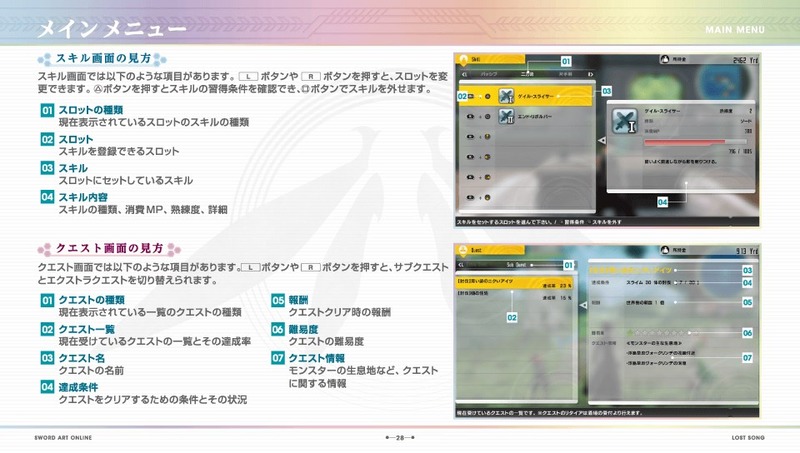Image resolution: width=800 pixels, height=453 pixels.
Task: Click the triangle pointer left of skill detail panel
Action: (x=602, y=140)
